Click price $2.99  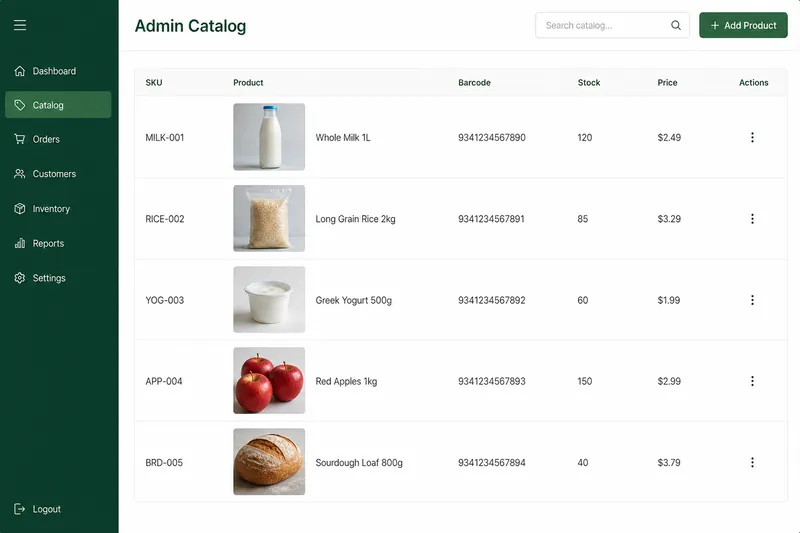669,381
